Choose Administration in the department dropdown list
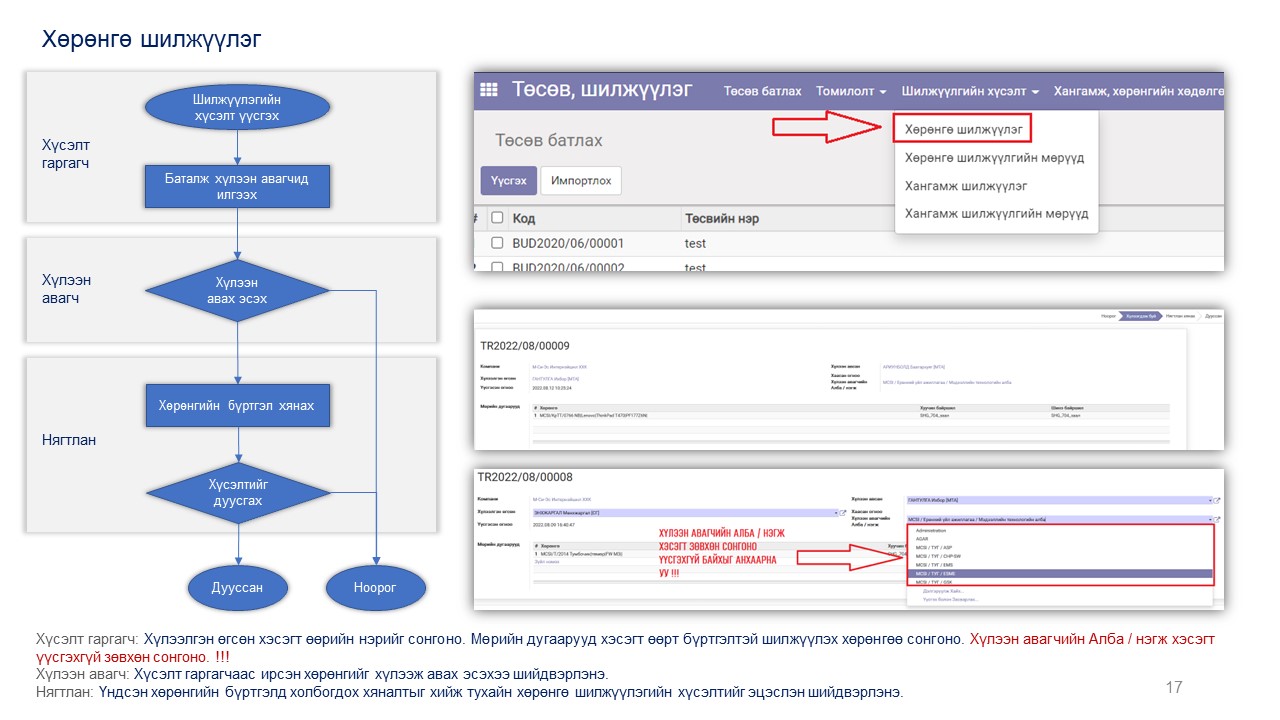Image resolution: width=1280 pixels, height=720 pixels. [x=931, y=530]
